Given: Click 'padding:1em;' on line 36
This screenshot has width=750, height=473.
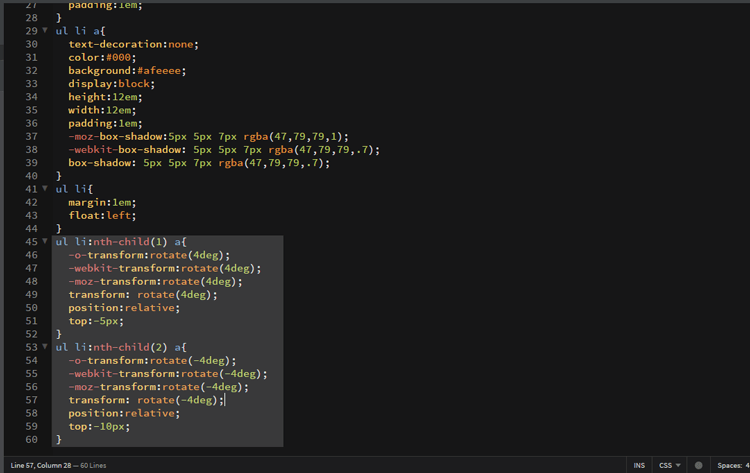Looking at the screenshot, I should point(105,123).
